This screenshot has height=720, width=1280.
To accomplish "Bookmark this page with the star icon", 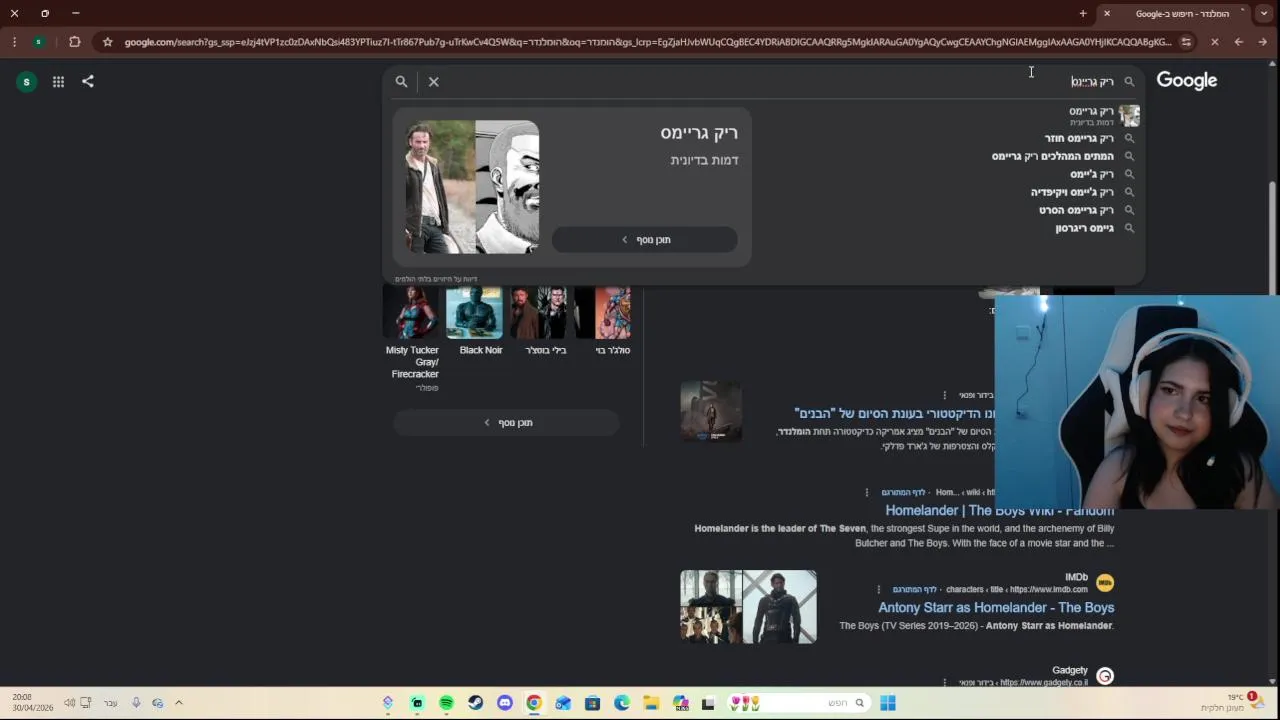I will pos(107,42).
